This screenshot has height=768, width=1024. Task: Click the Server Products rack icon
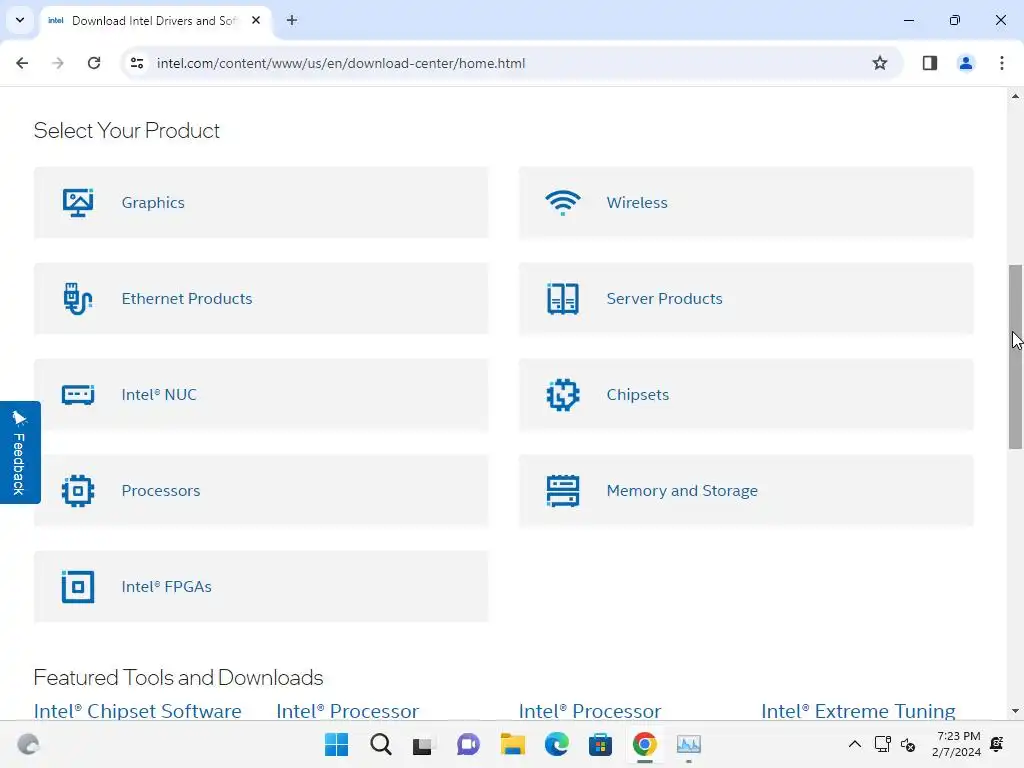tap(562, 298)
